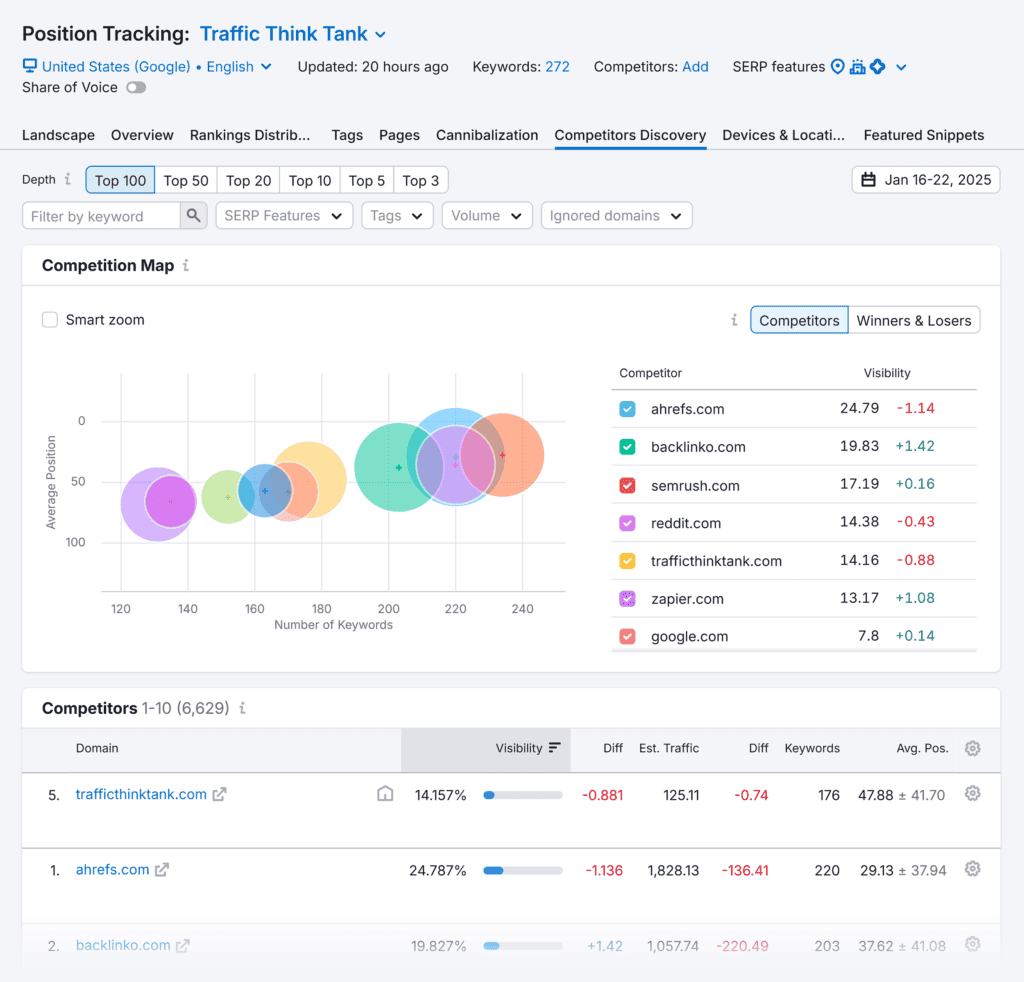Uncheck the backlinko.com competitor checkbox
The image size is (1024, 982).
pyautogui.click(x=627, y=447)
